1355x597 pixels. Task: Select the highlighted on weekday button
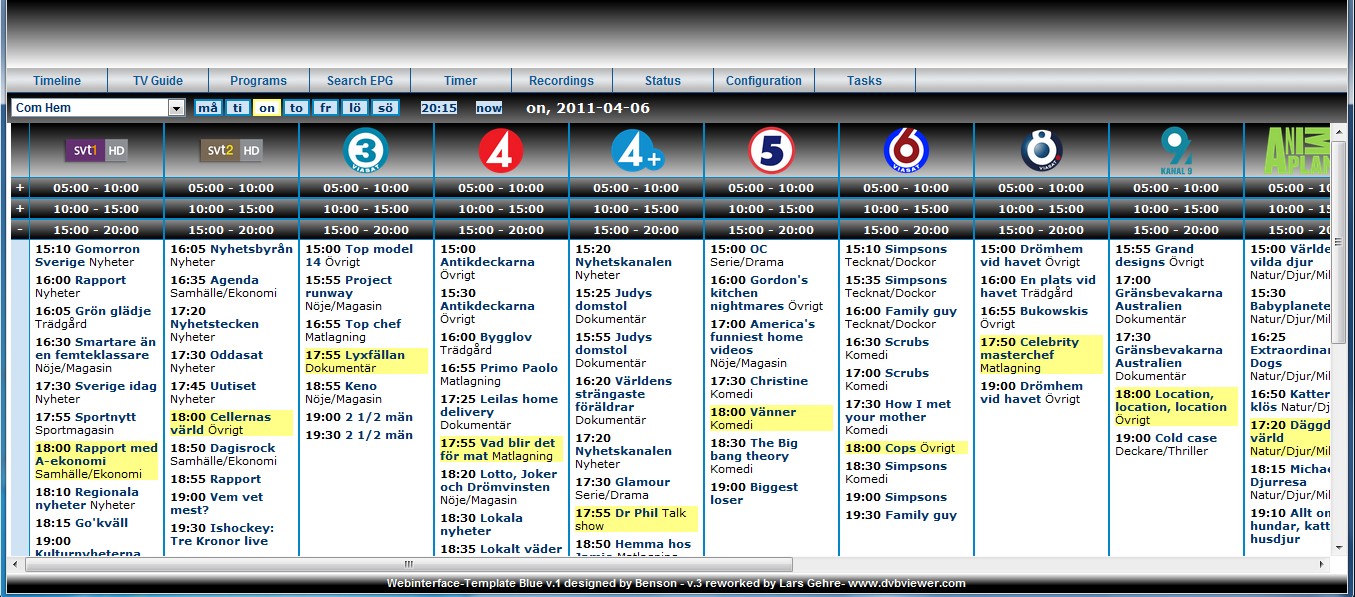click(x=267, y=108)
